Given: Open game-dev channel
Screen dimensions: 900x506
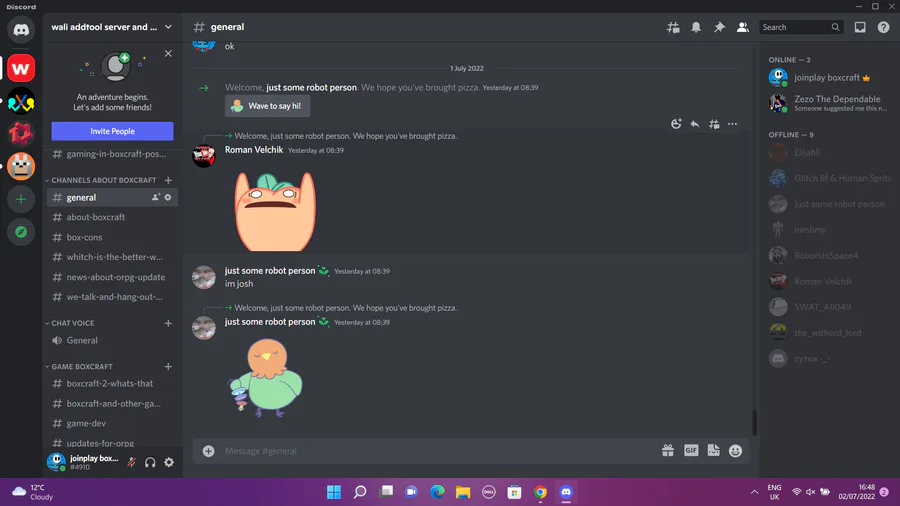Looking at the screenshot, I should tap(112, 423).
